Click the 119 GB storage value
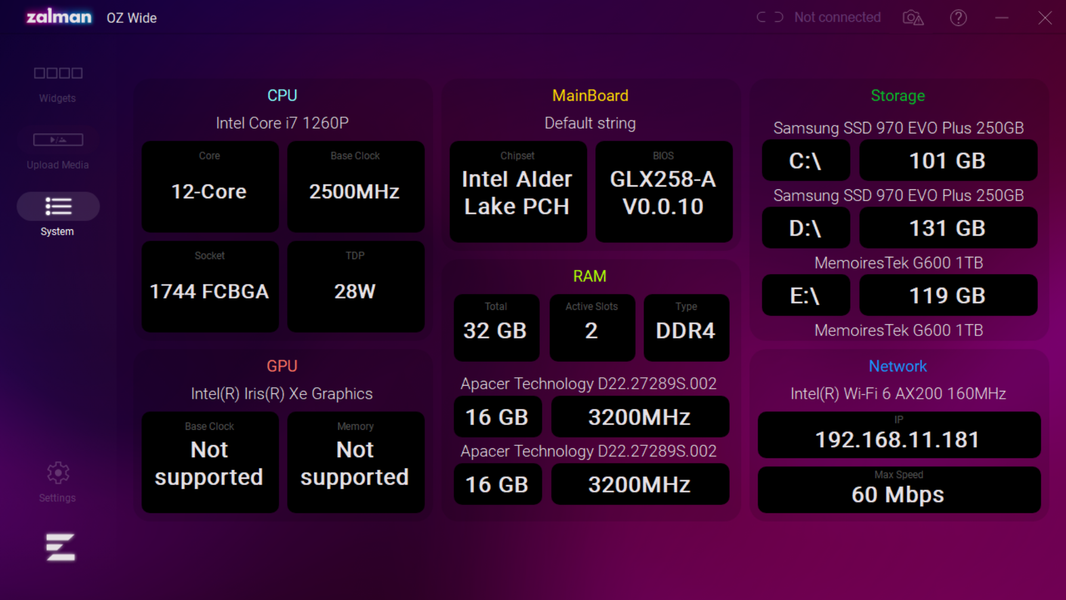The width and height of the screenshot is (1066, 600). pos(948,295)
